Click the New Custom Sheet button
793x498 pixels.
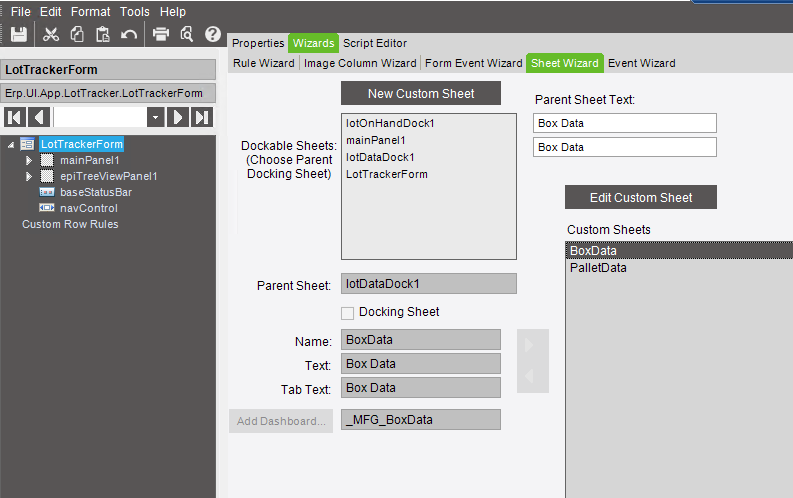[x=421, y=94]
